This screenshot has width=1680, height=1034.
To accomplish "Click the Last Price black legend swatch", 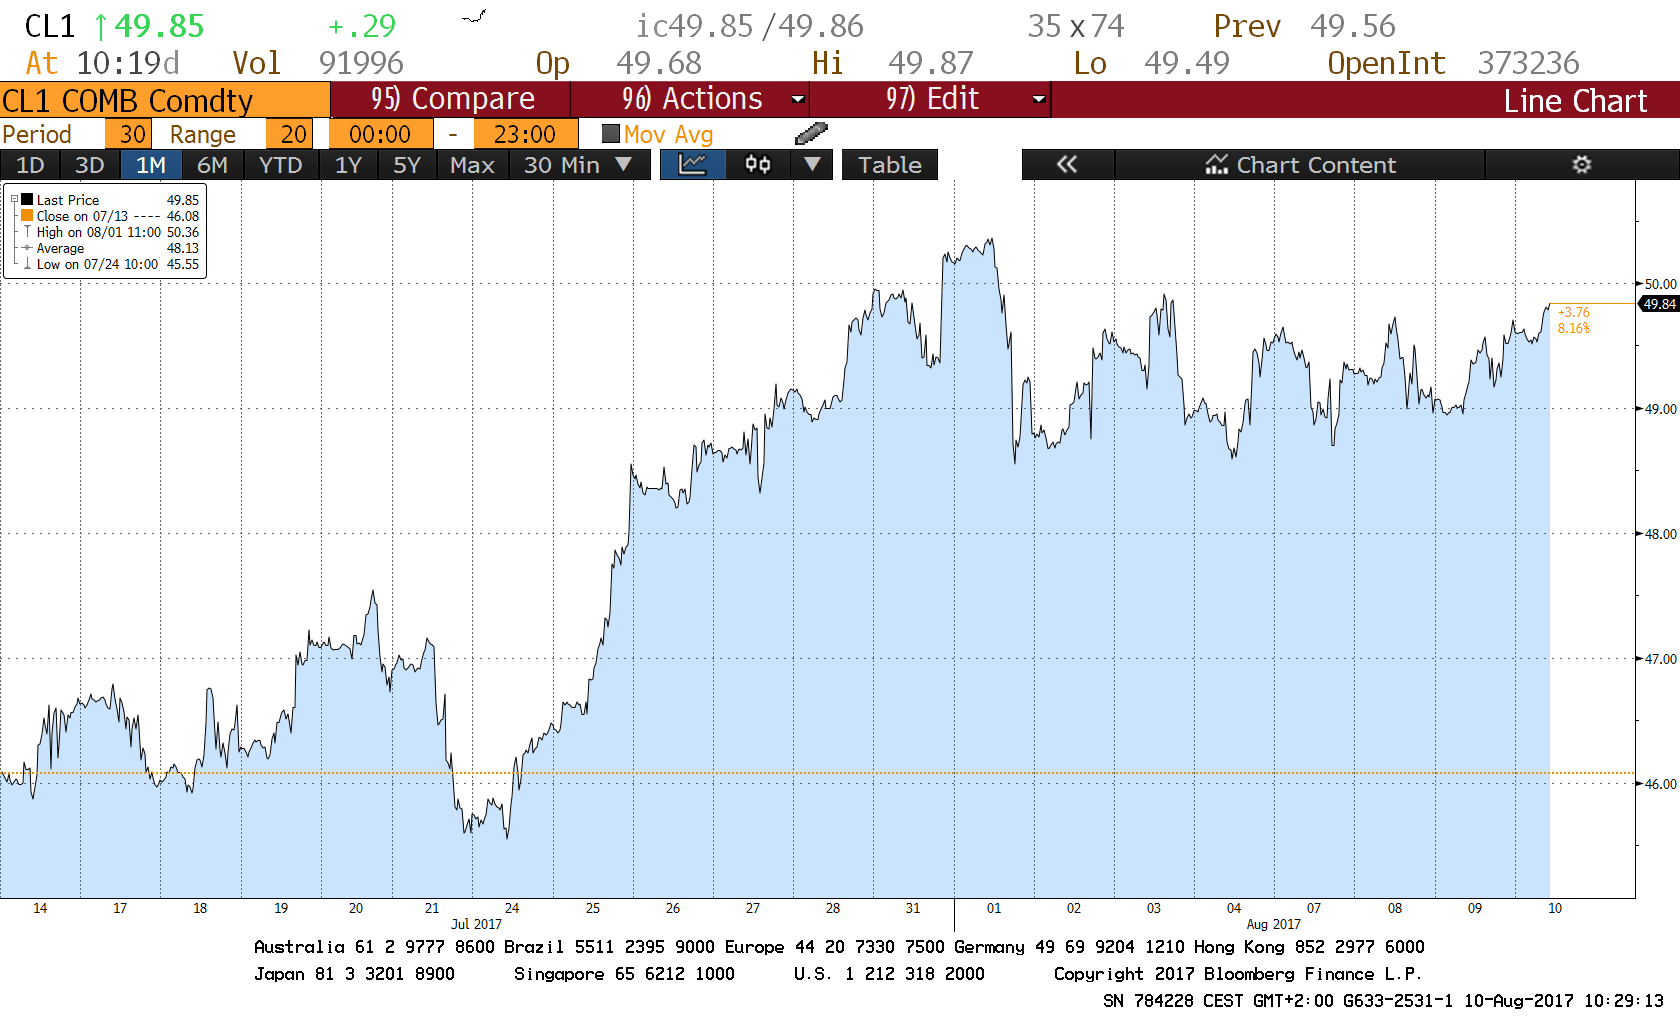I will (x=27, y=200).
